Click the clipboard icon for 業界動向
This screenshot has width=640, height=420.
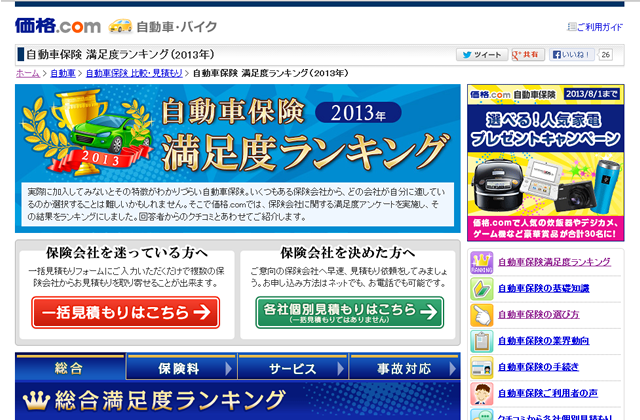click(x=481, y=342)
